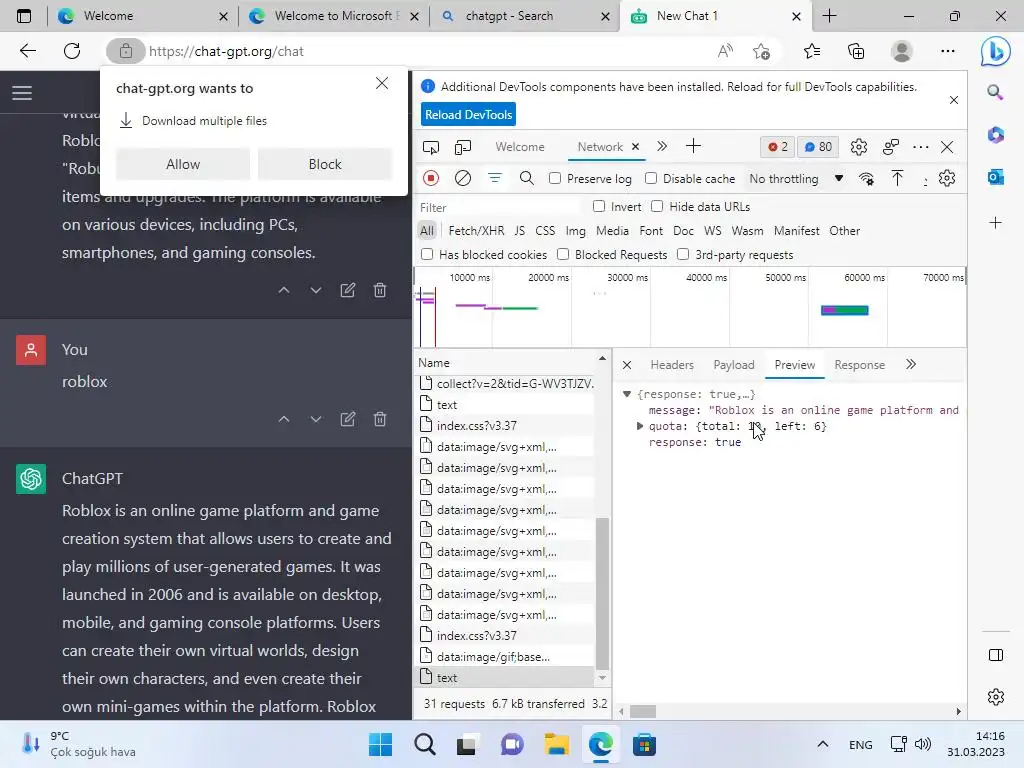Select the index.css?v3.37 request at bottom

tap(506, 635)
